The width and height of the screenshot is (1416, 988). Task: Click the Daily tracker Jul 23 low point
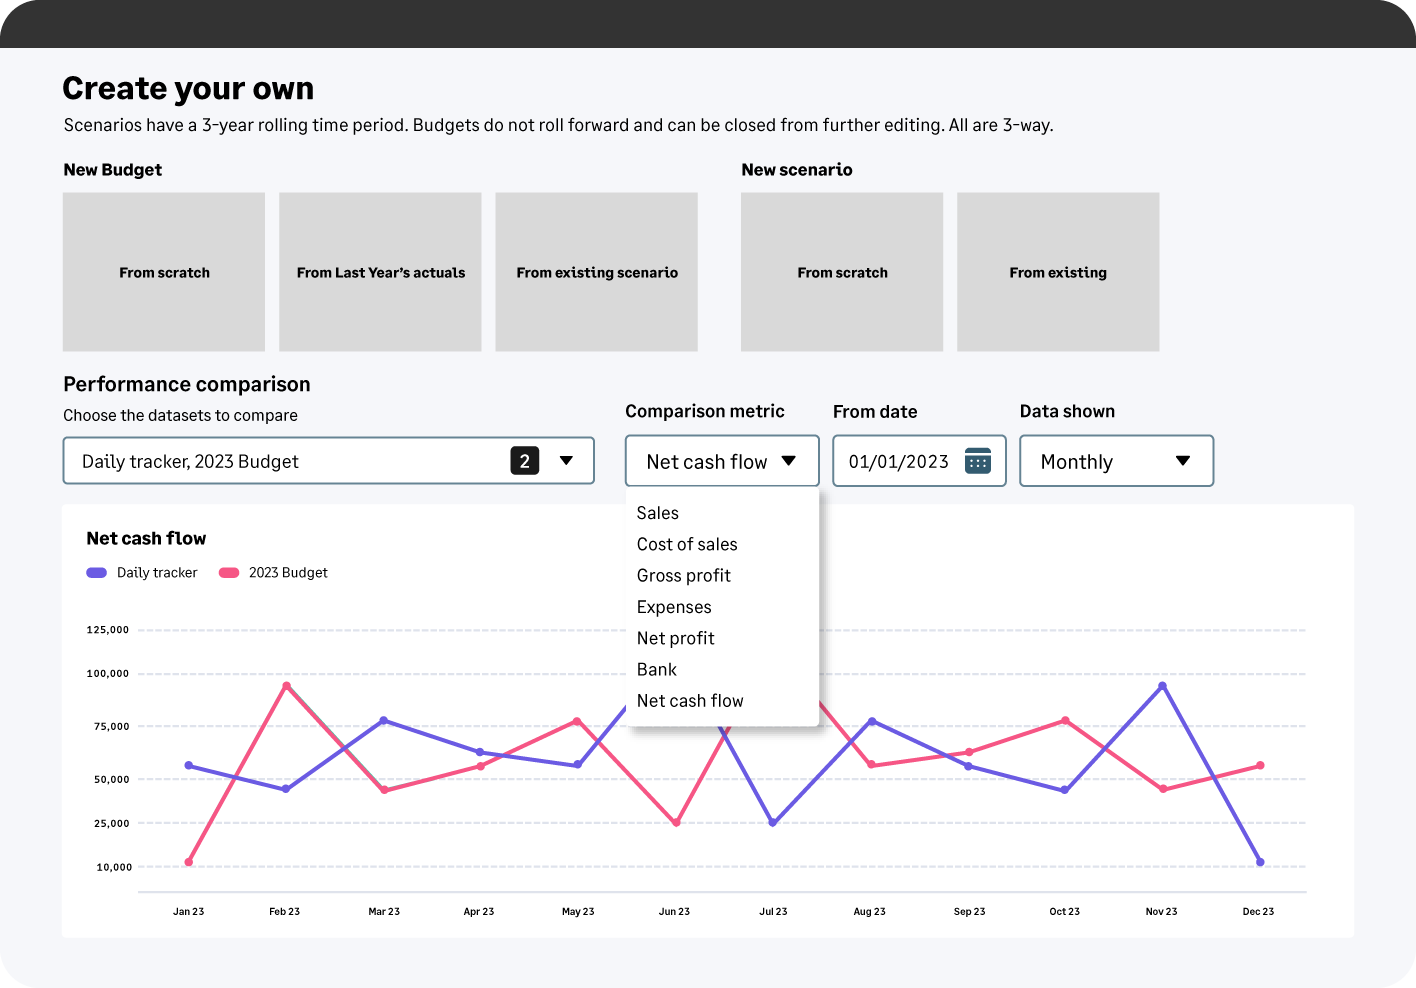[773, 823]
